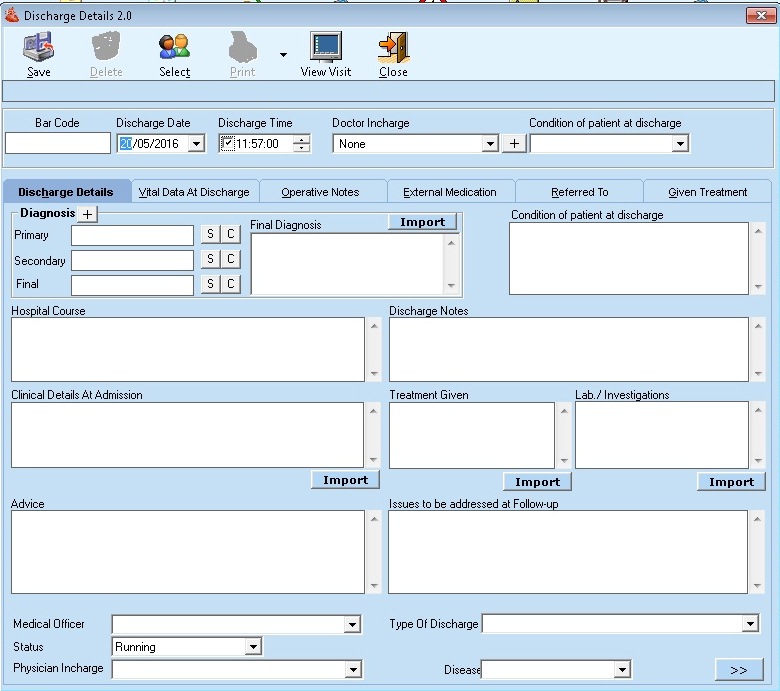Click C button for Final diagnosis

(230, 284)
